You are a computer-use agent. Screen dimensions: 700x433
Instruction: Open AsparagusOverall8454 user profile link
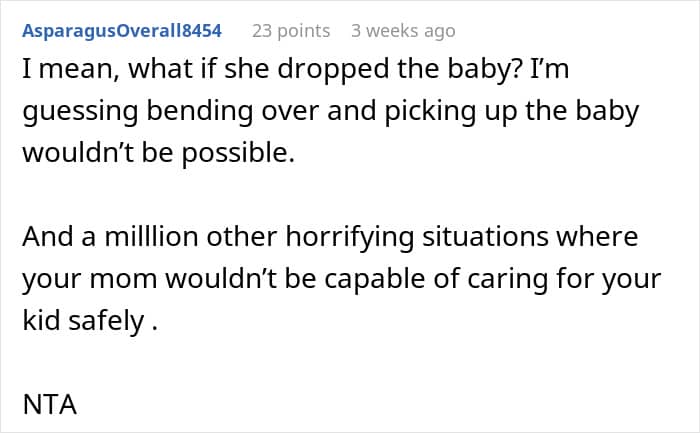122,31
